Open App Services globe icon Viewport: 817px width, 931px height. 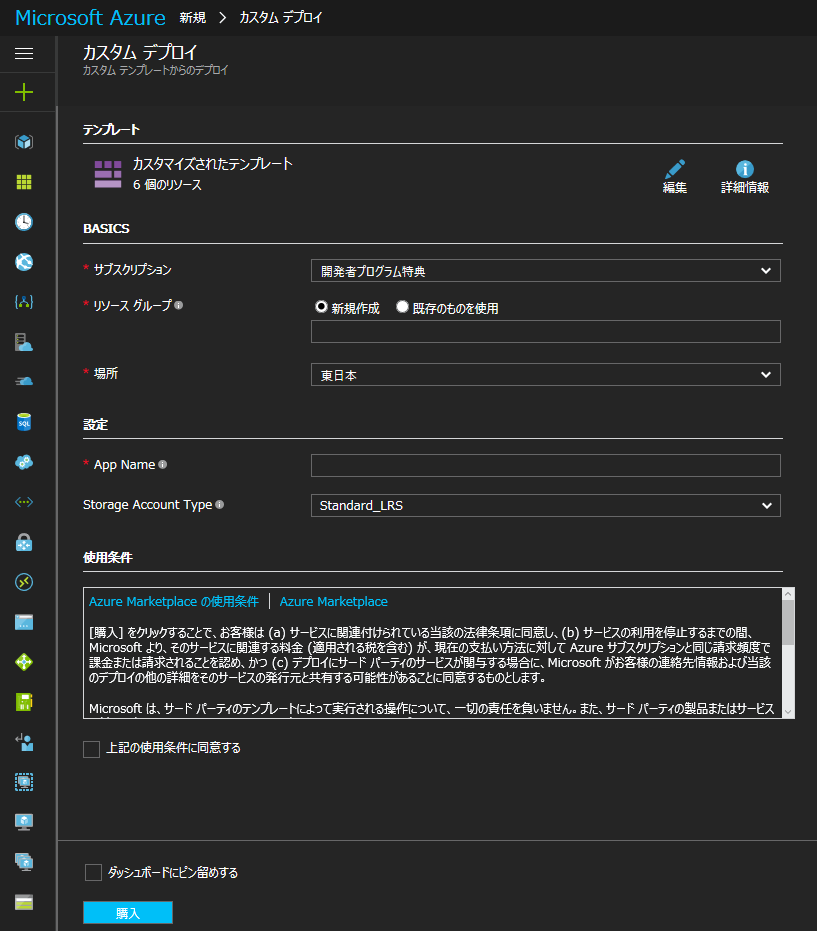point(24,262)
